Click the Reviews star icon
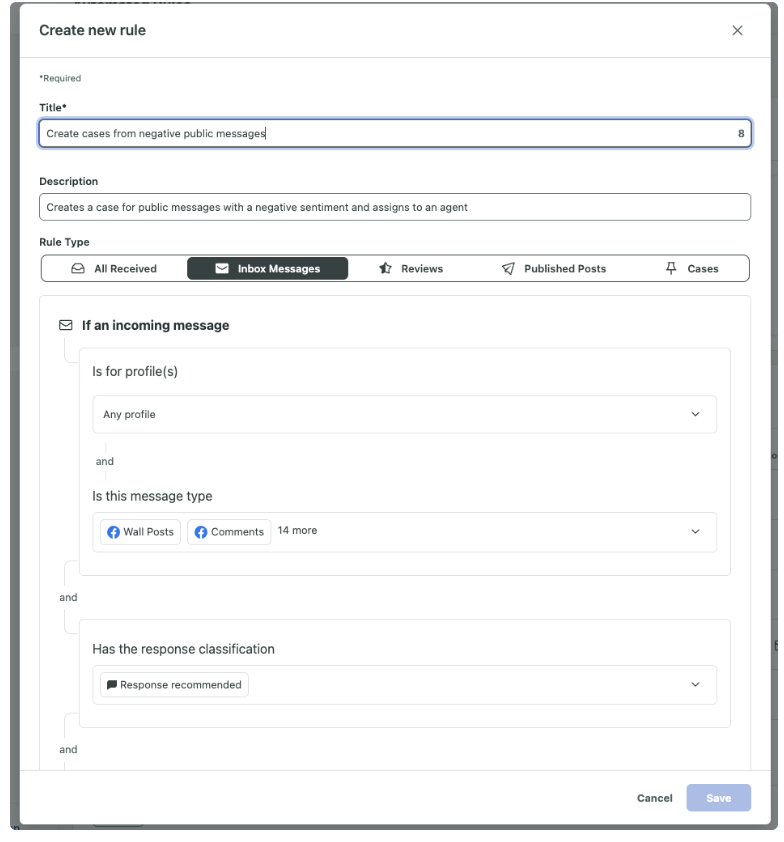The height and width of the screenshot is (842, 784). point(385,268)
